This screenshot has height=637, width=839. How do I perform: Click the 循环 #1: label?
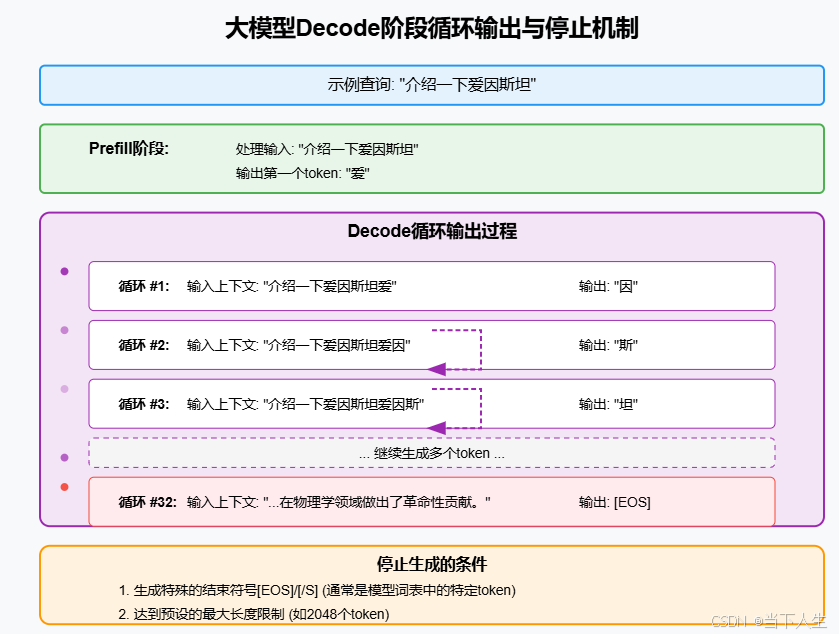click(x=144, y=286)
